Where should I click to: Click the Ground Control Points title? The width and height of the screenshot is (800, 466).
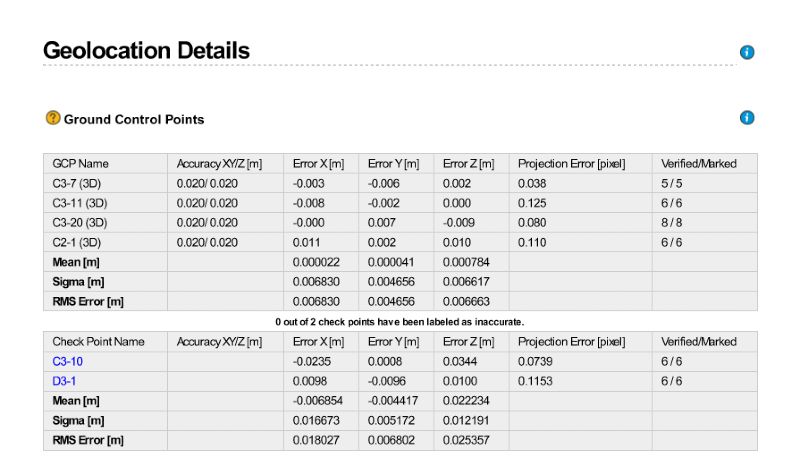(x=134, y=119)
